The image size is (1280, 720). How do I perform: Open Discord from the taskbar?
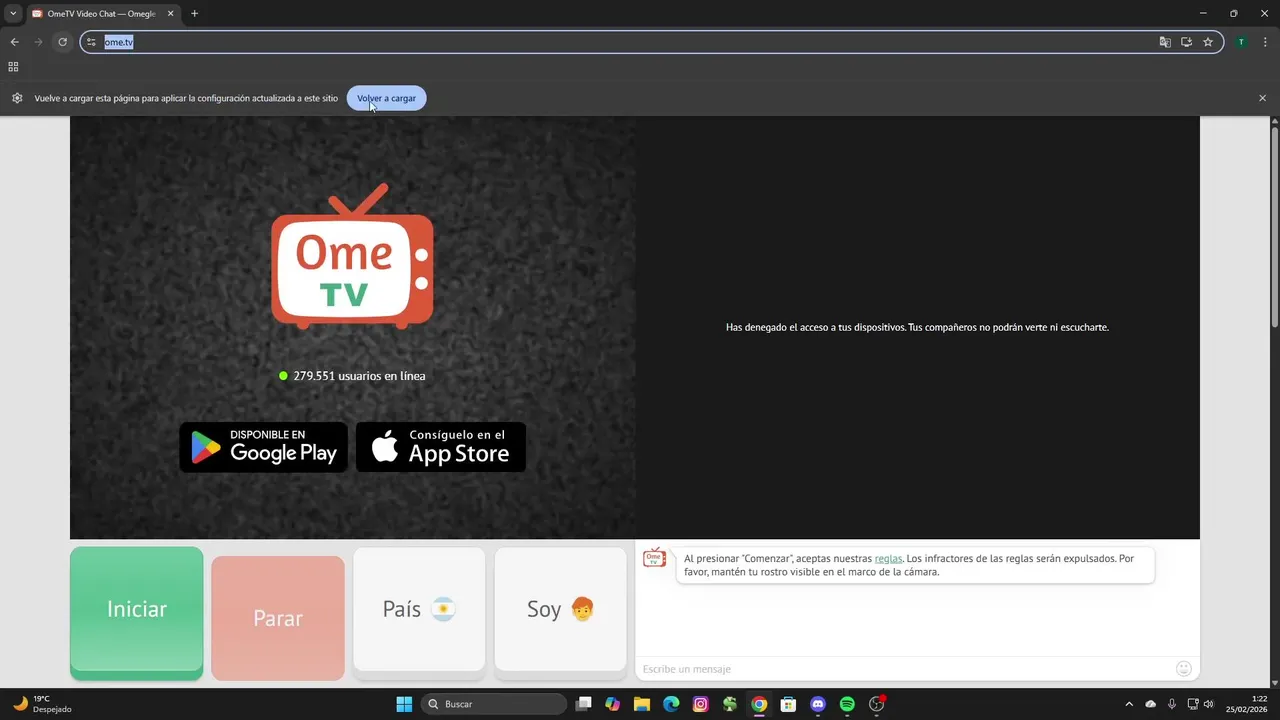pyautogui.click(x=818, y=704)
